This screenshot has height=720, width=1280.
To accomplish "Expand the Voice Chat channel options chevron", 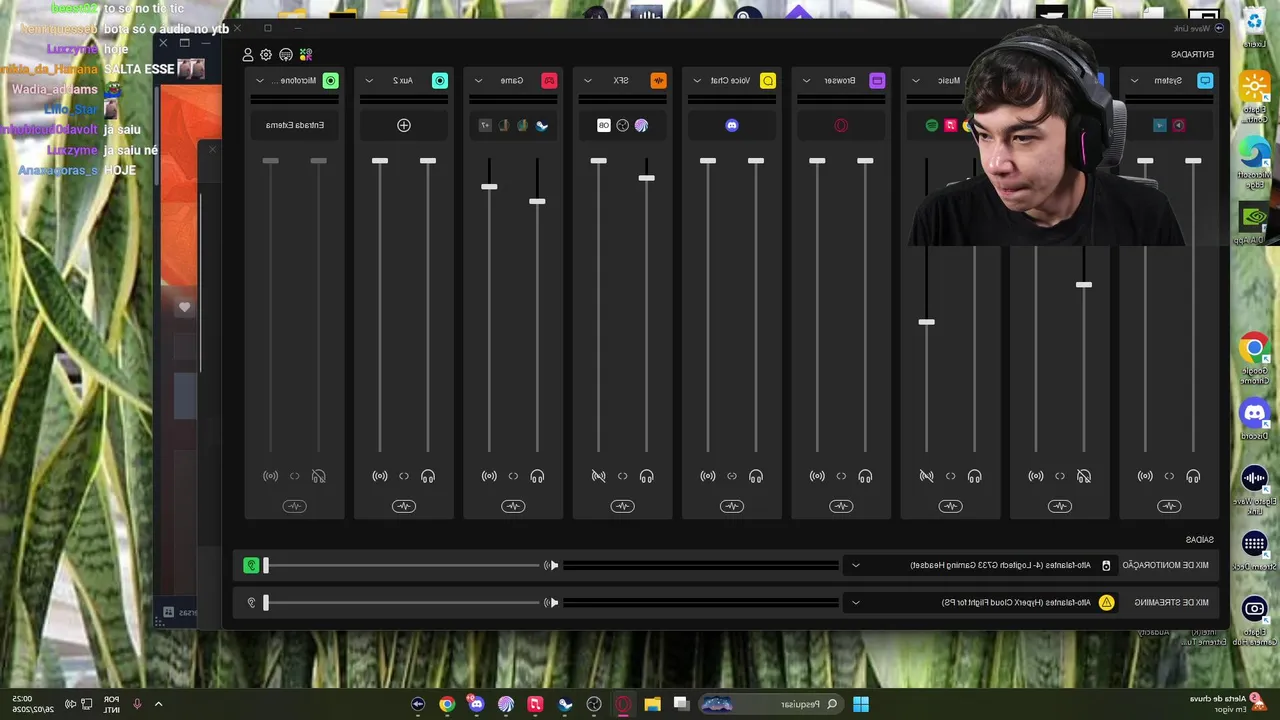I will pyautogui.click(x=697, y=80).
